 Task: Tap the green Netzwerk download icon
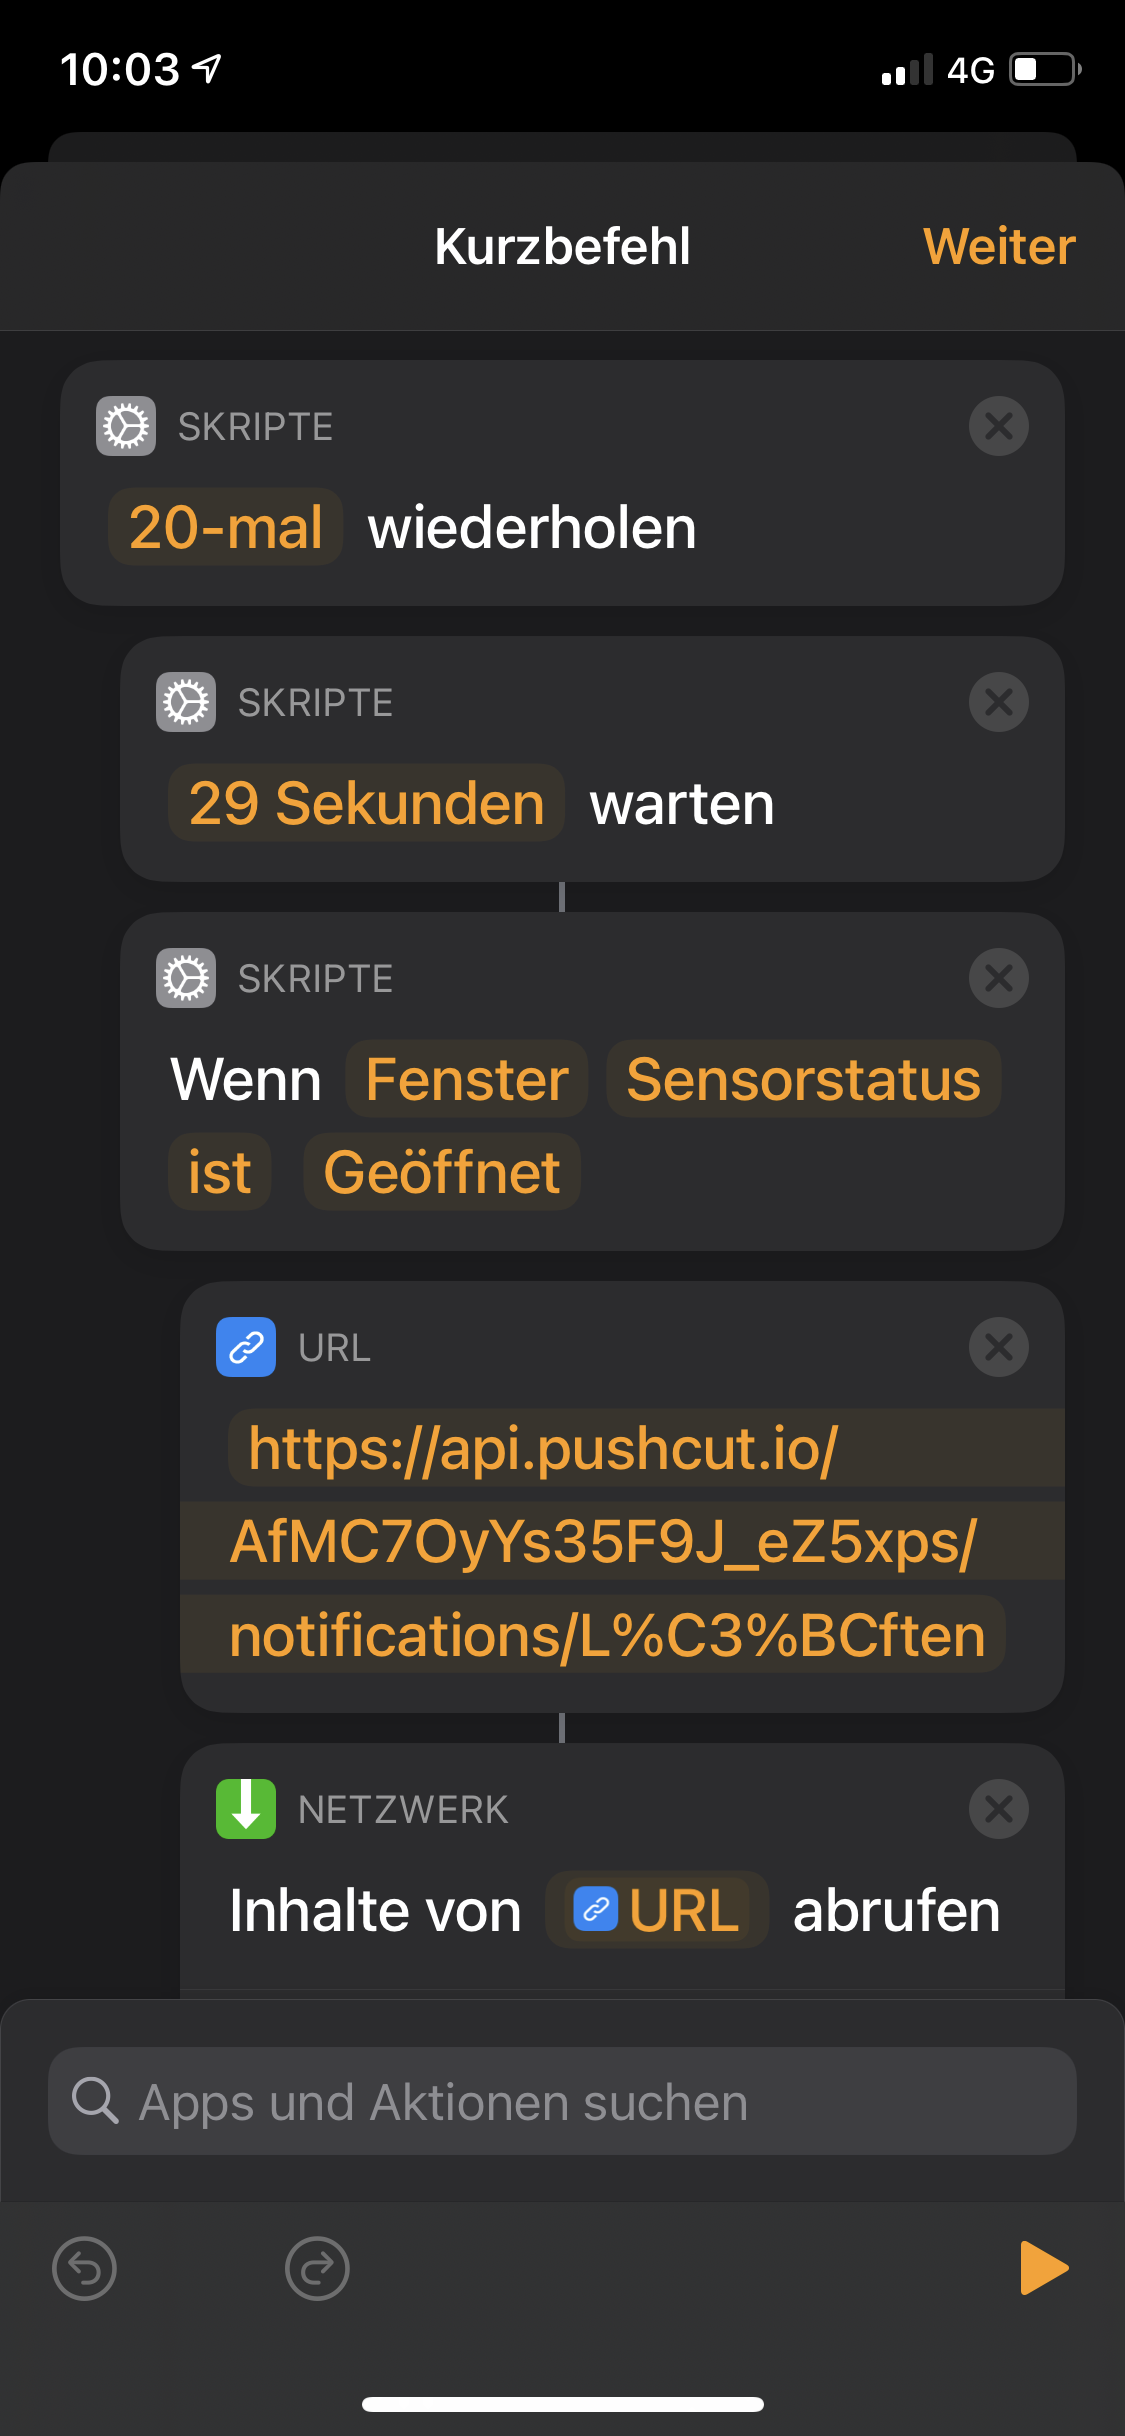pyautogui.click(x=246, y=1809)
